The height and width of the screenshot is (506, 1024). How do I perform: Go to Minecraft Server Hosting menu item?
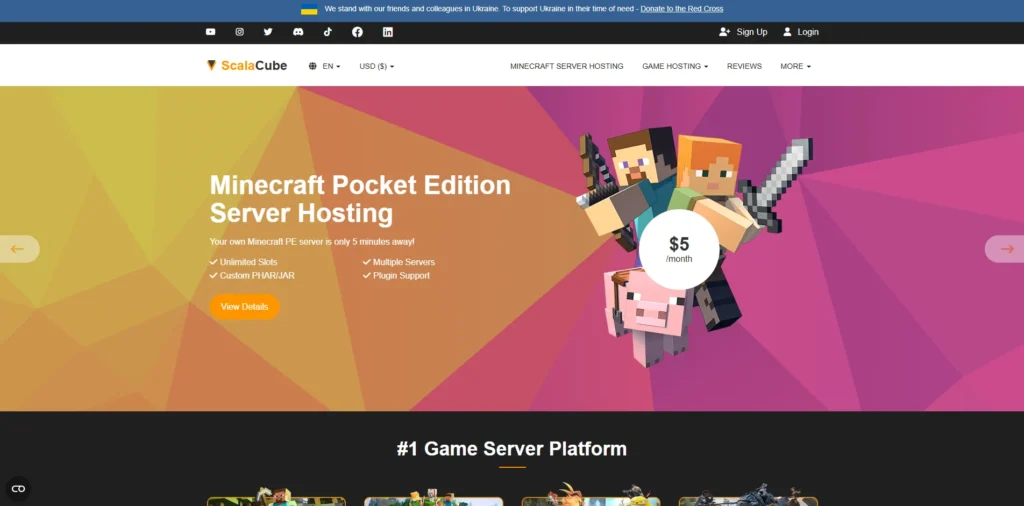click(x=567, y=66)
